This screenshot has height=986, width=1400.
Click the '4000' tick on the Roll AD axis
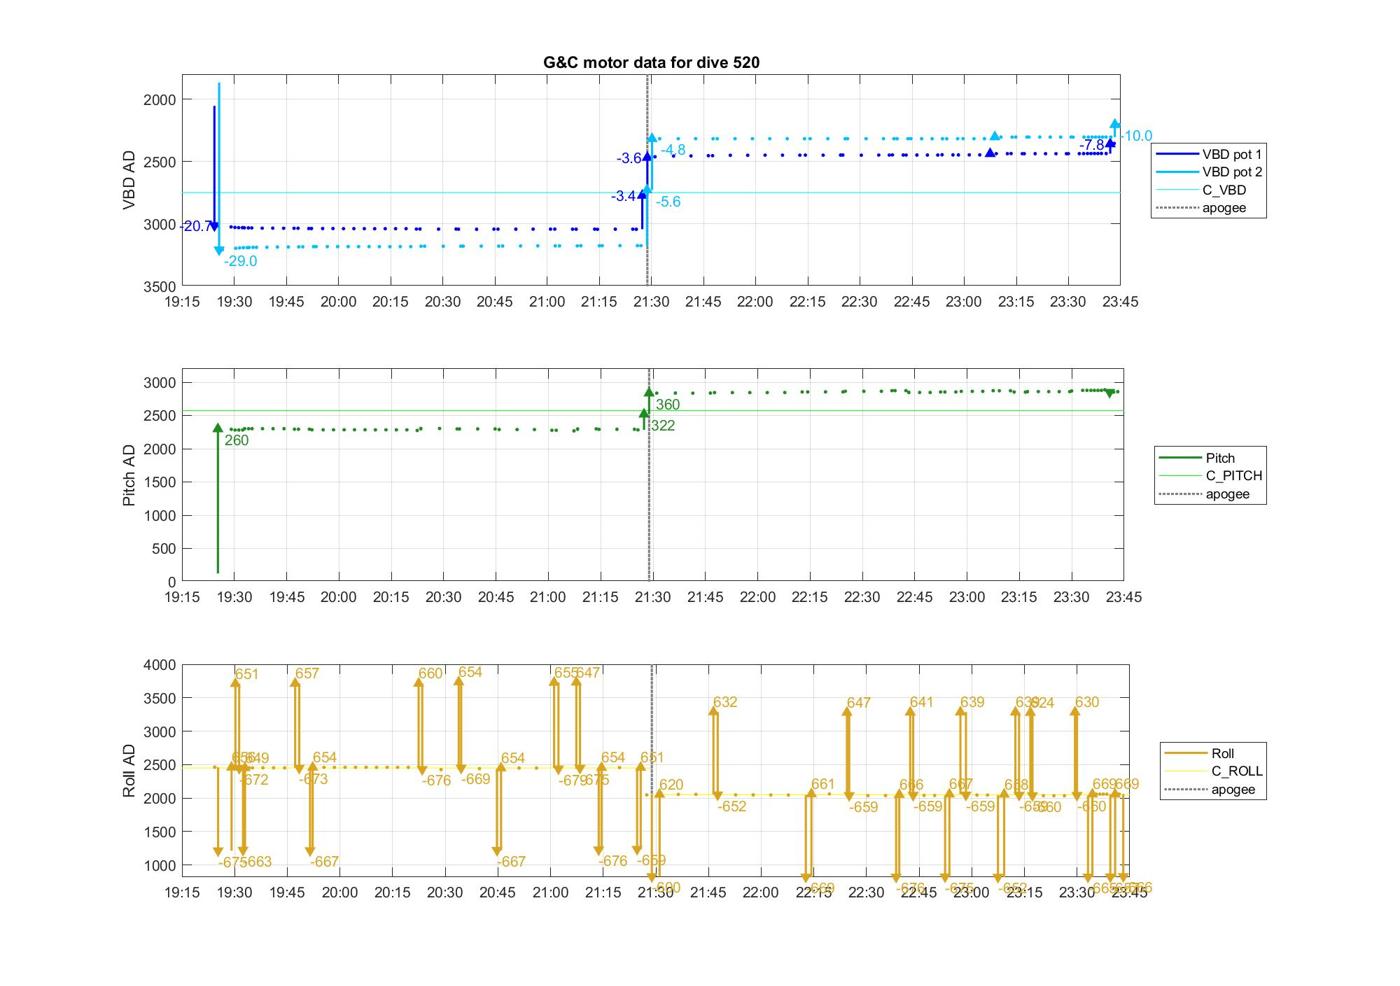pyautogui.click(x=160, y=665)
